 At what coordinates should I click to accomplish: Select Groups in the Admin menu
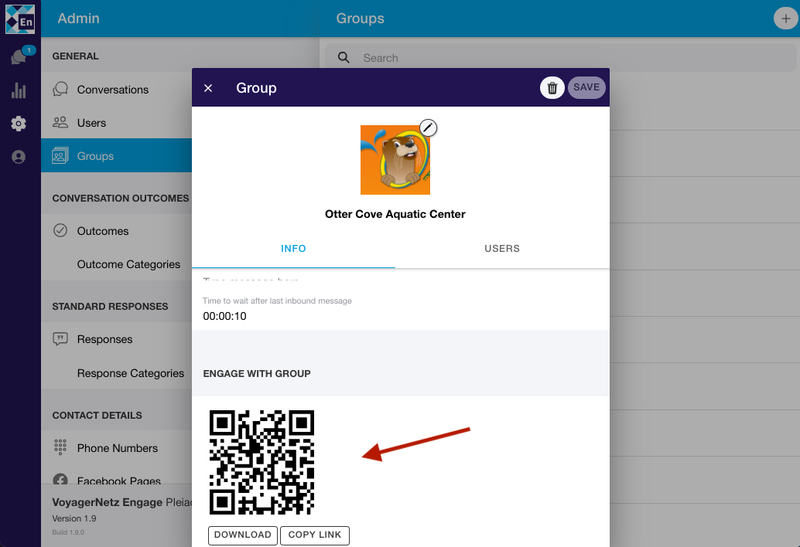[x=117, y=156]
